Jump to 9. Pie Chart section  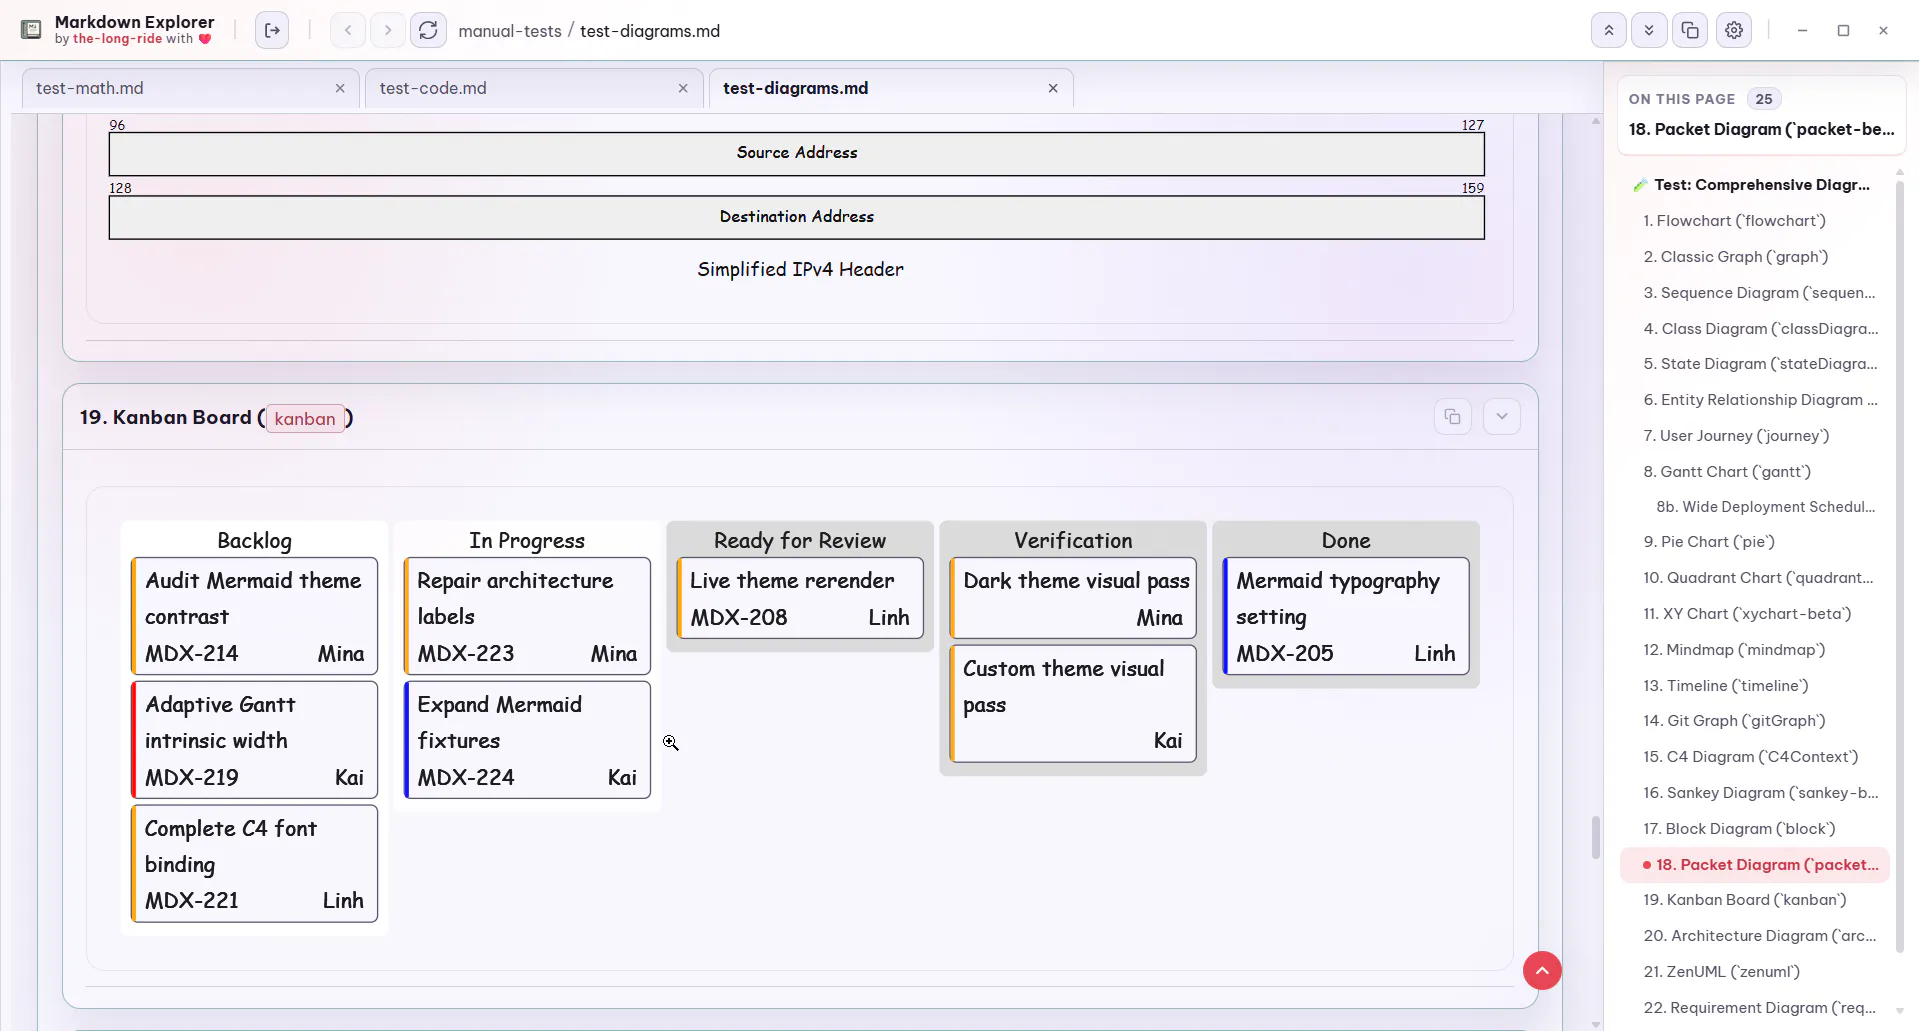point(1709,542)
